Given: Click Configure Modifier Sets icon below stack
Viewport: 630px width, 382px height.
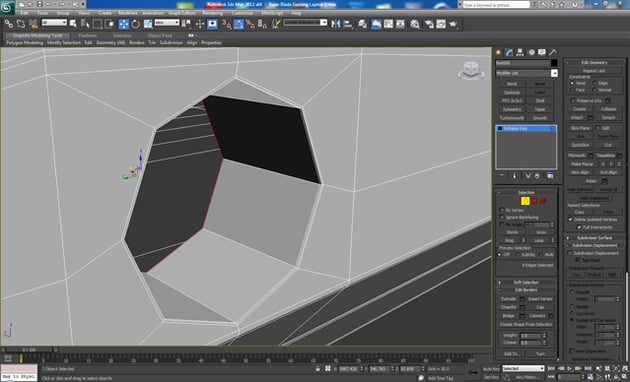Looking at the screenshot, I should pyautogui.click(x=550, y=176).
